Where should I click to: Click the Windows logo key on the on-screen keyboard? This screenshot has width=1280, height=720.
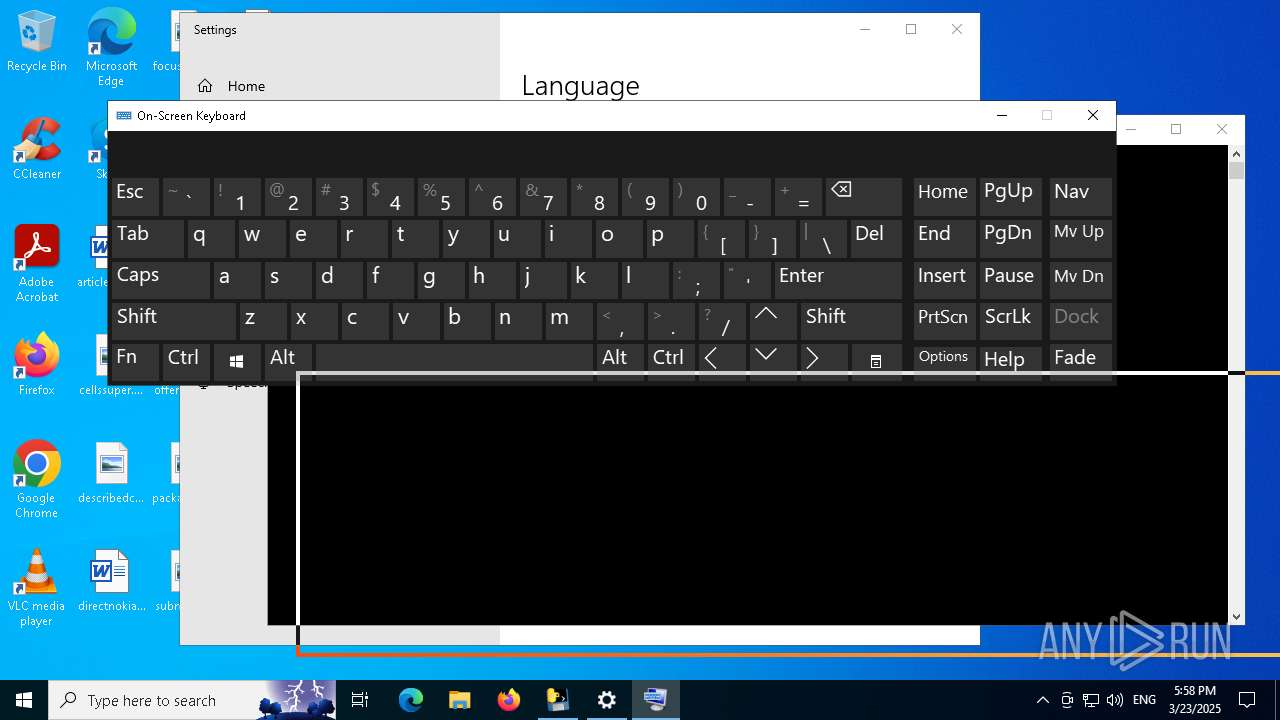tap(236, 362)
